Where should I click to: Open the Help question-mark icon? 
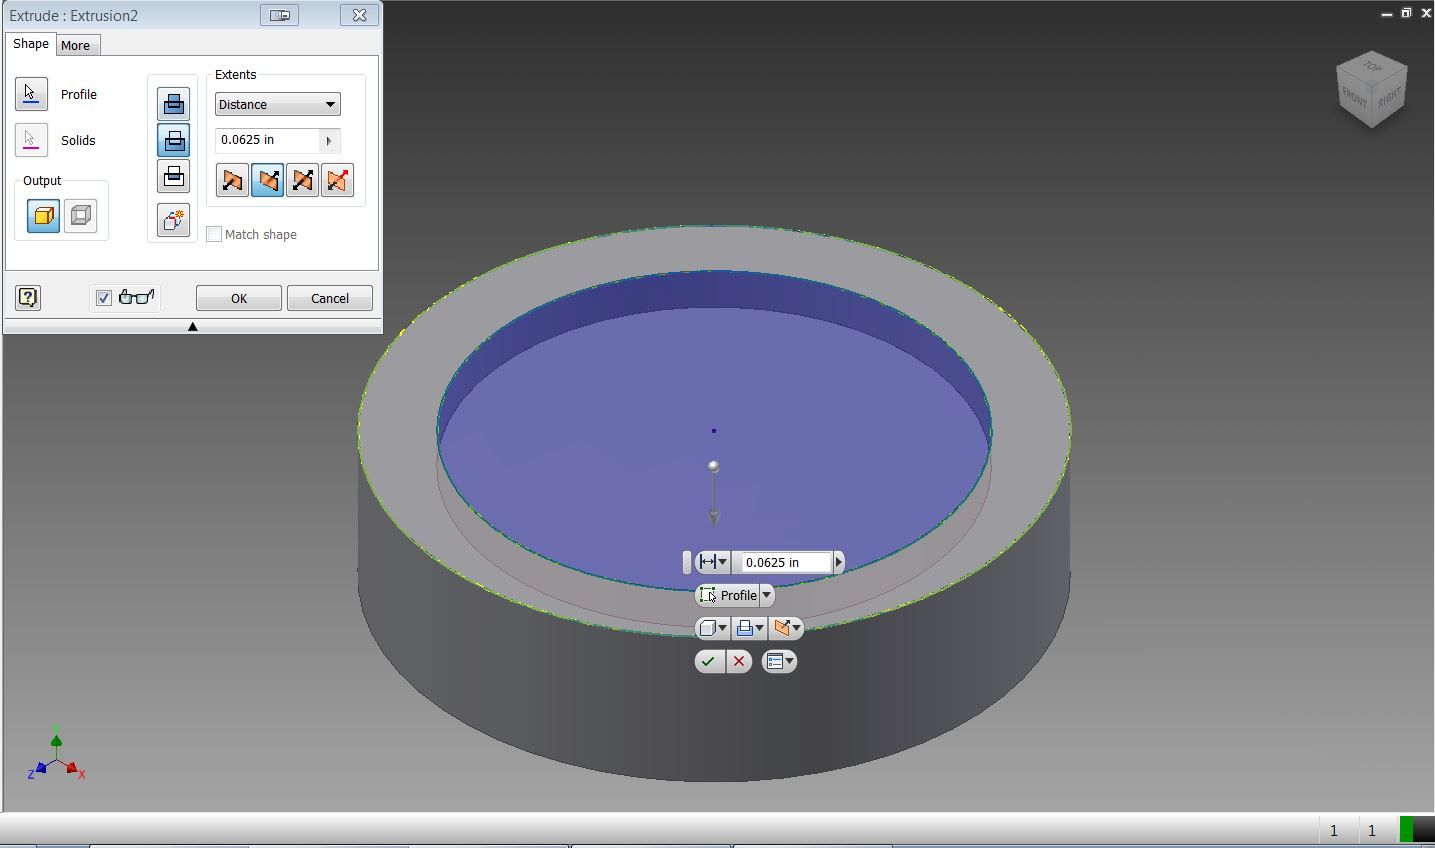click(x=28, y=297)
